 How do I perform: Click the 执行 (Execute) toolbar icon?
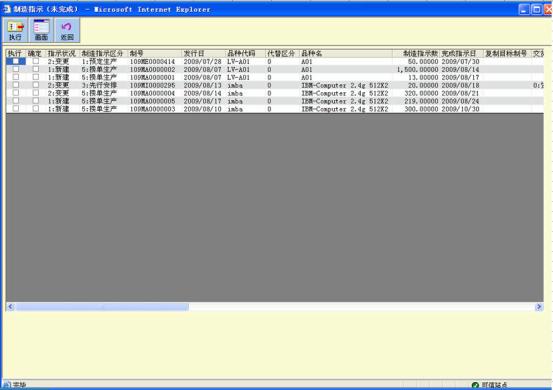[15, 30]
